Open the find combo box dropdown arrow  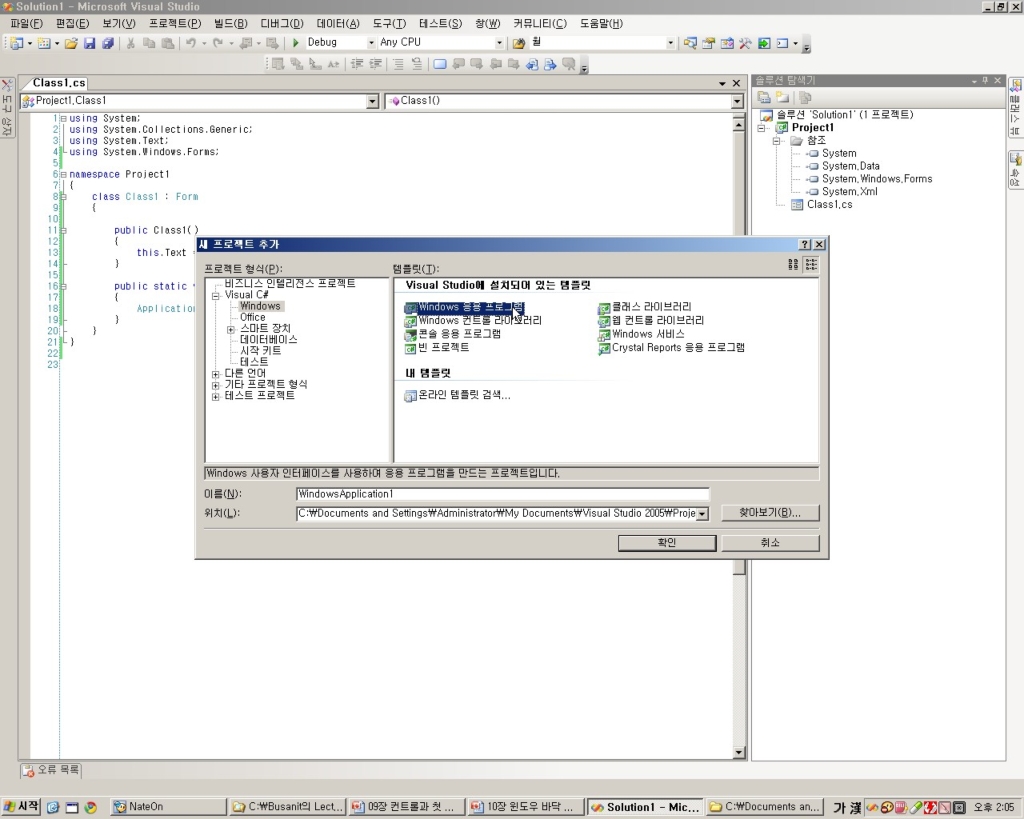coord(670,43)
